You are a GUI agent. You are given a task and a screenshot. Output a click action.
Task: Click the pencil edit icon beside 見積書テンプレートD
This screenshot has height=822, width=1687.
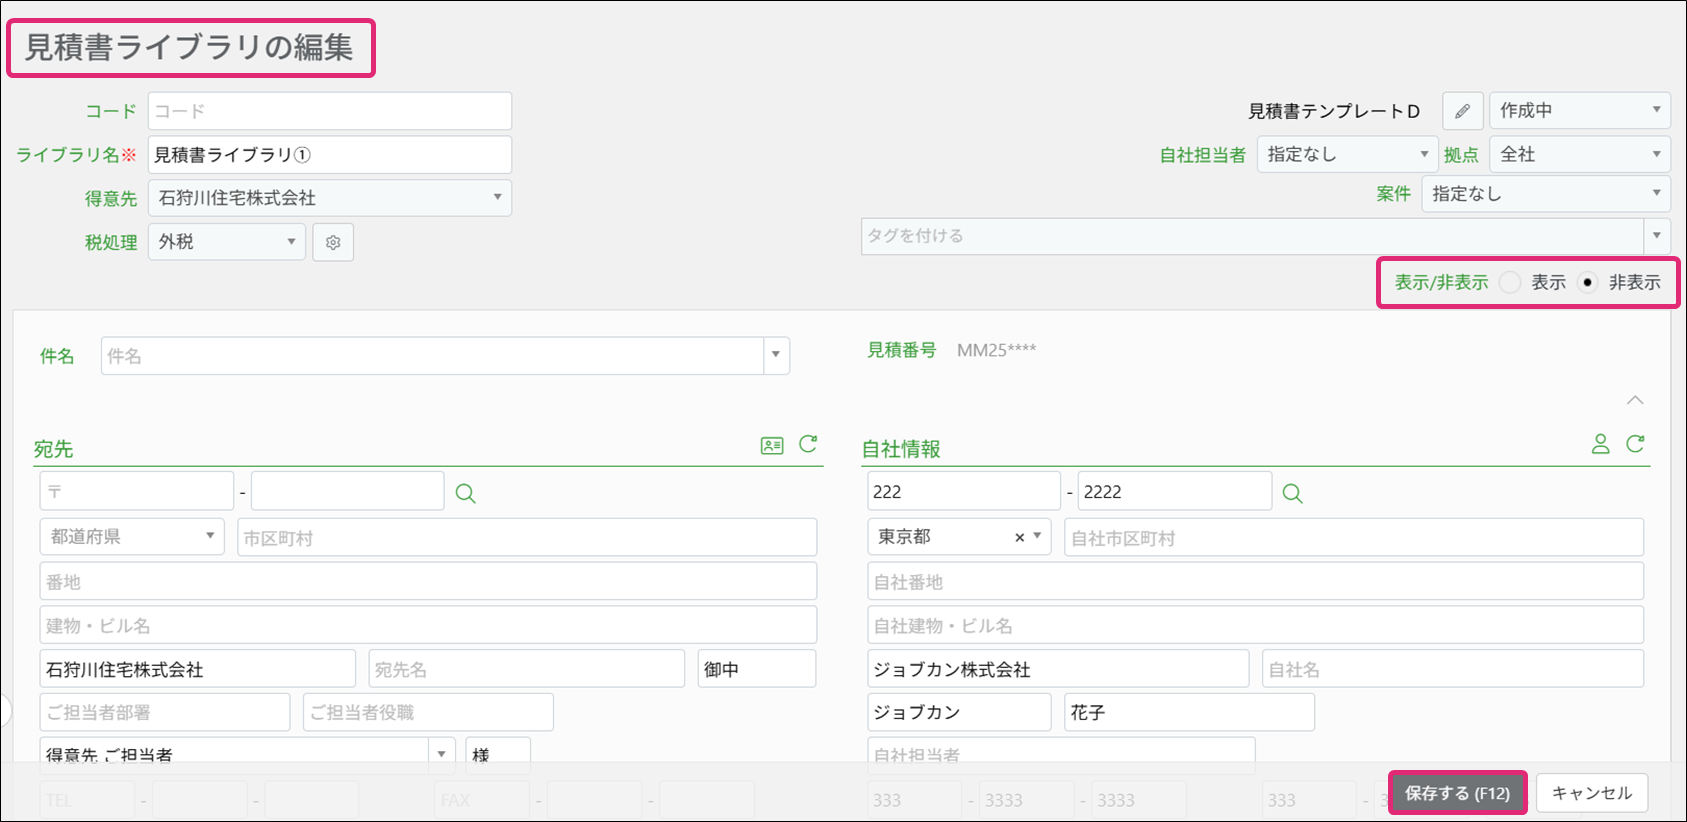[x=1462, y=111]
